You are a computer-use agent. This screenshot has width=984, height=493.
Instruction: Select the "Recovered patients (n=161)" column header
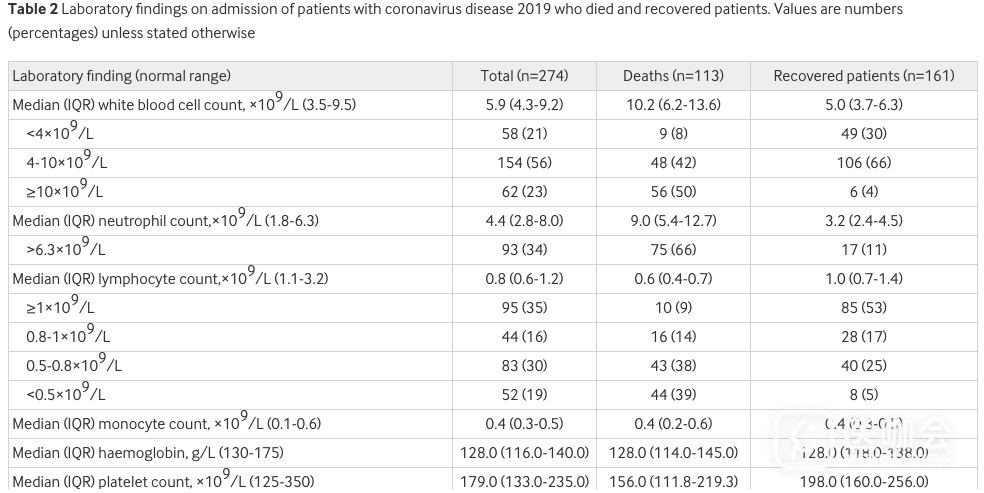(864, 76)
